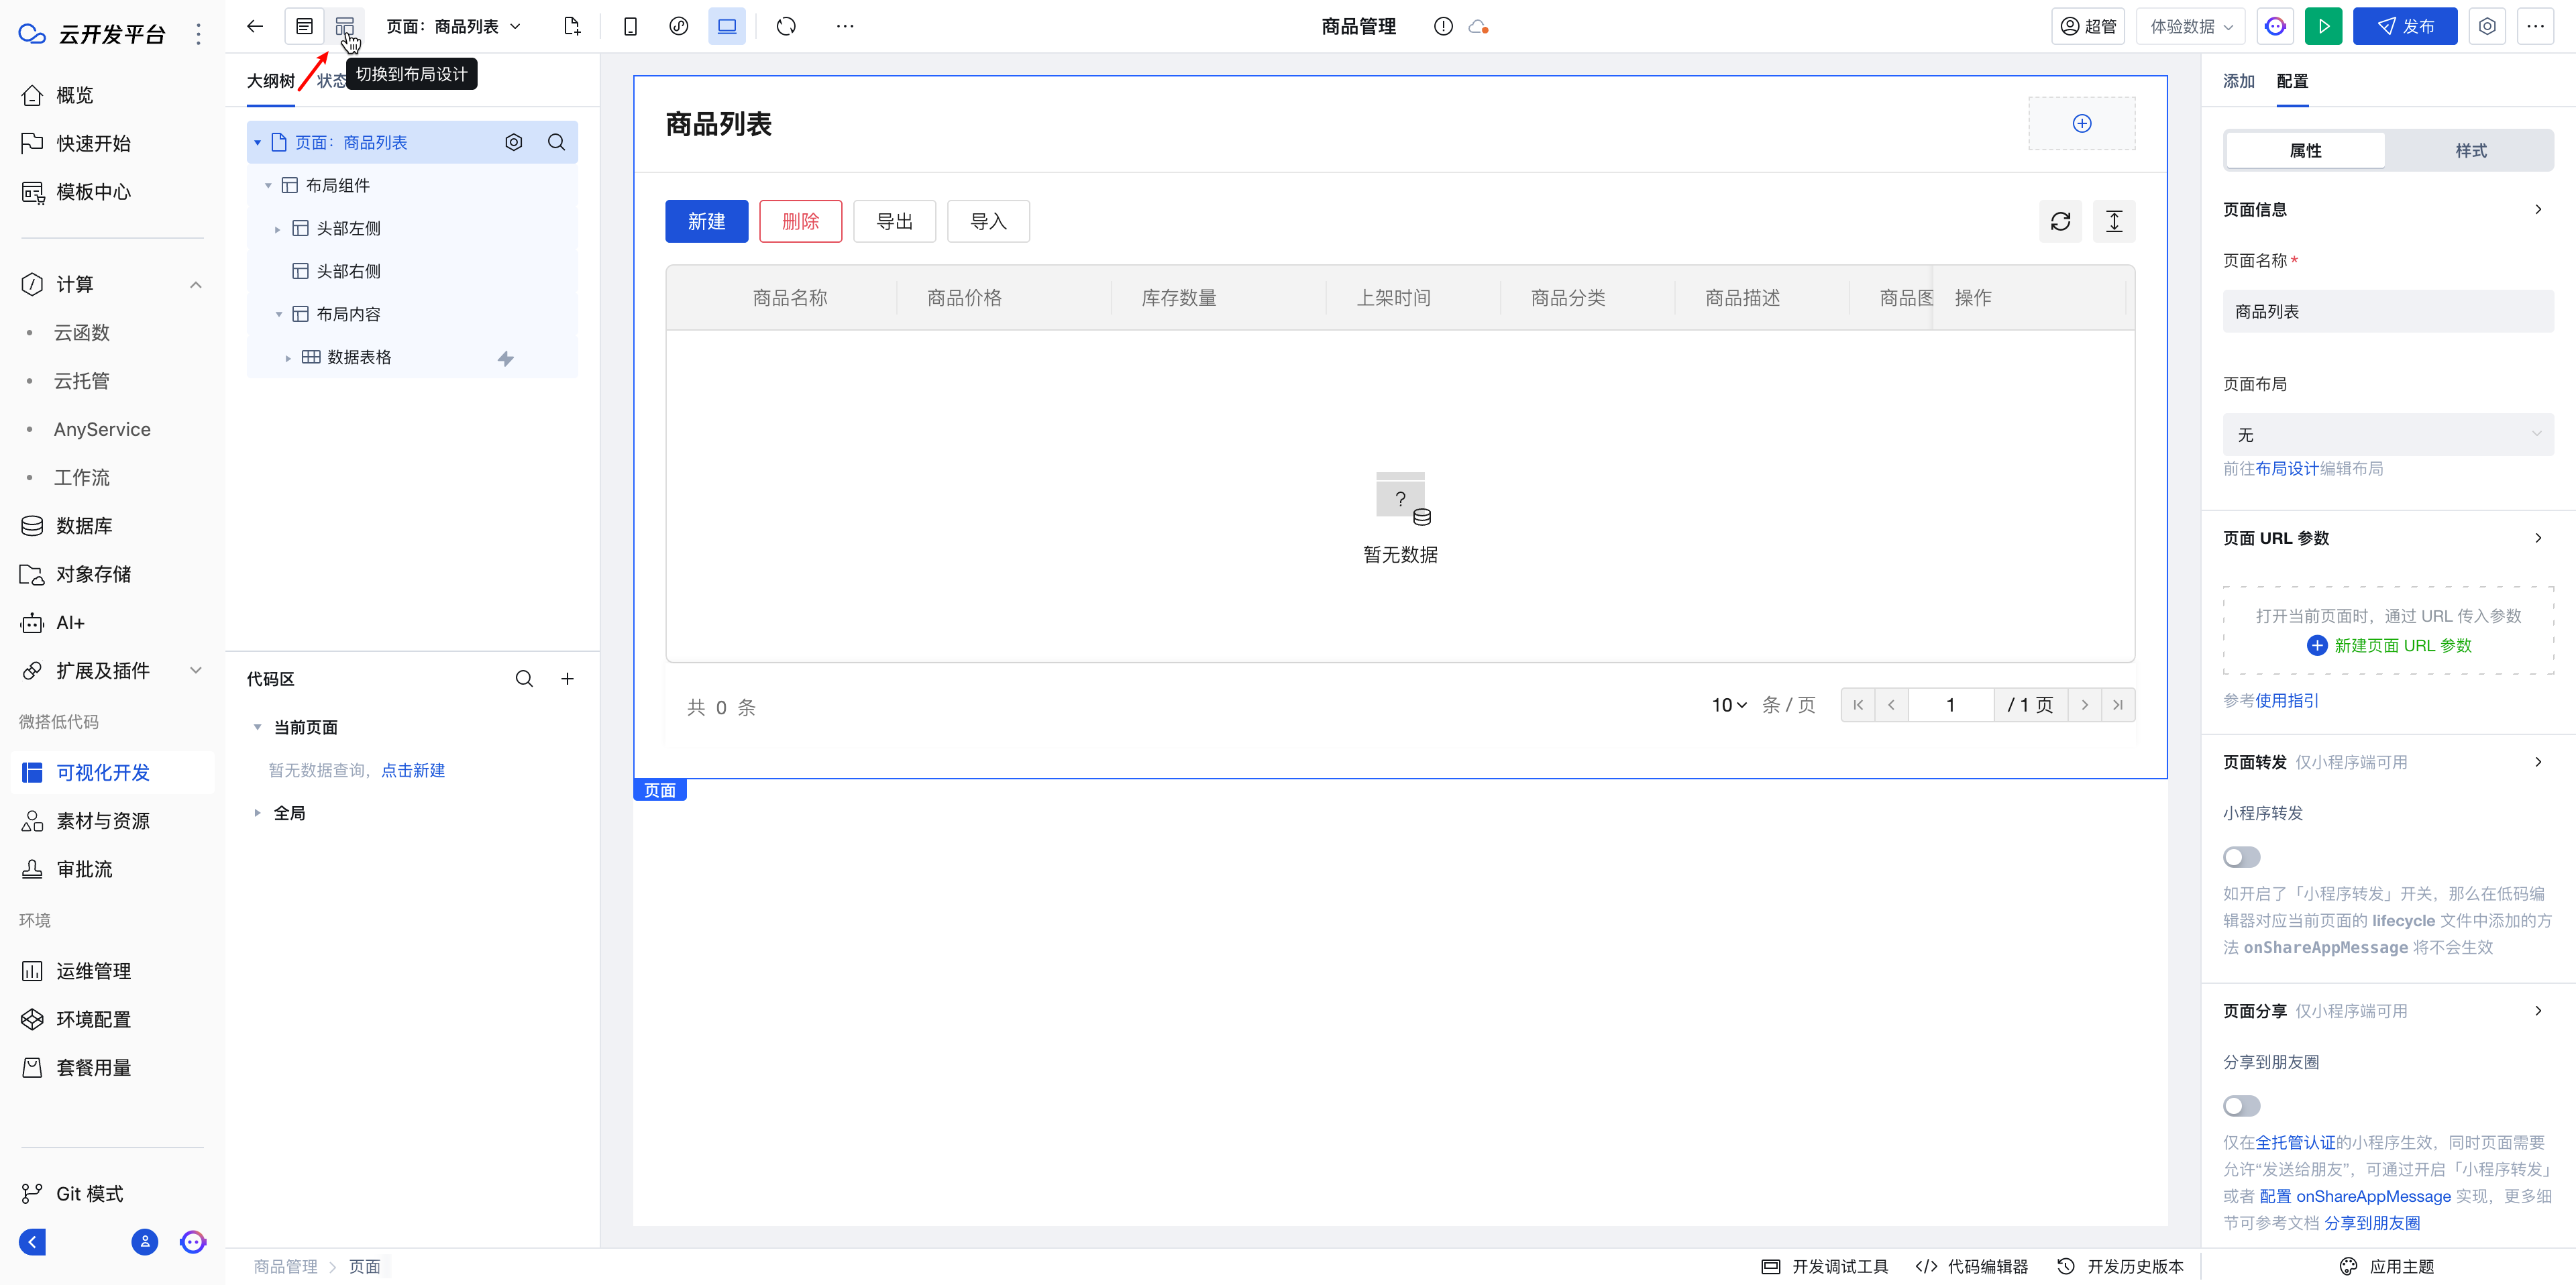Open 可视化开发 in the sidebar
2576x1285 pixels.
point(112,772)
